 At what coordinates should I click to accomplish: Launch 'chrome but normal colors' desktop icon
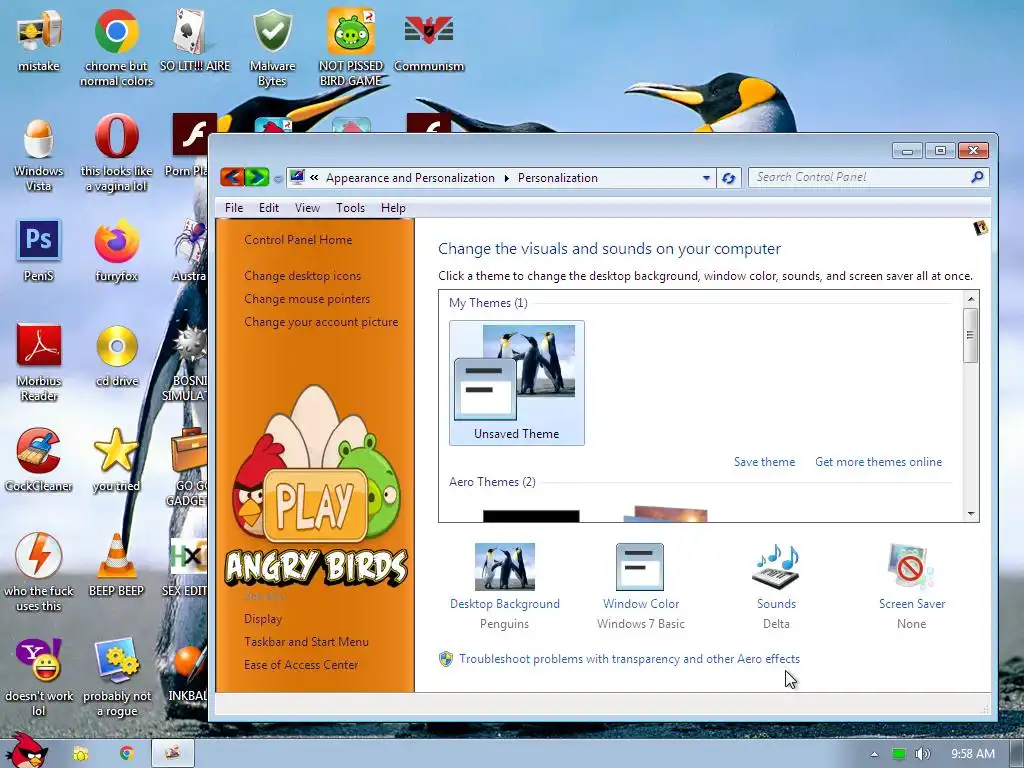click(116, 46)
